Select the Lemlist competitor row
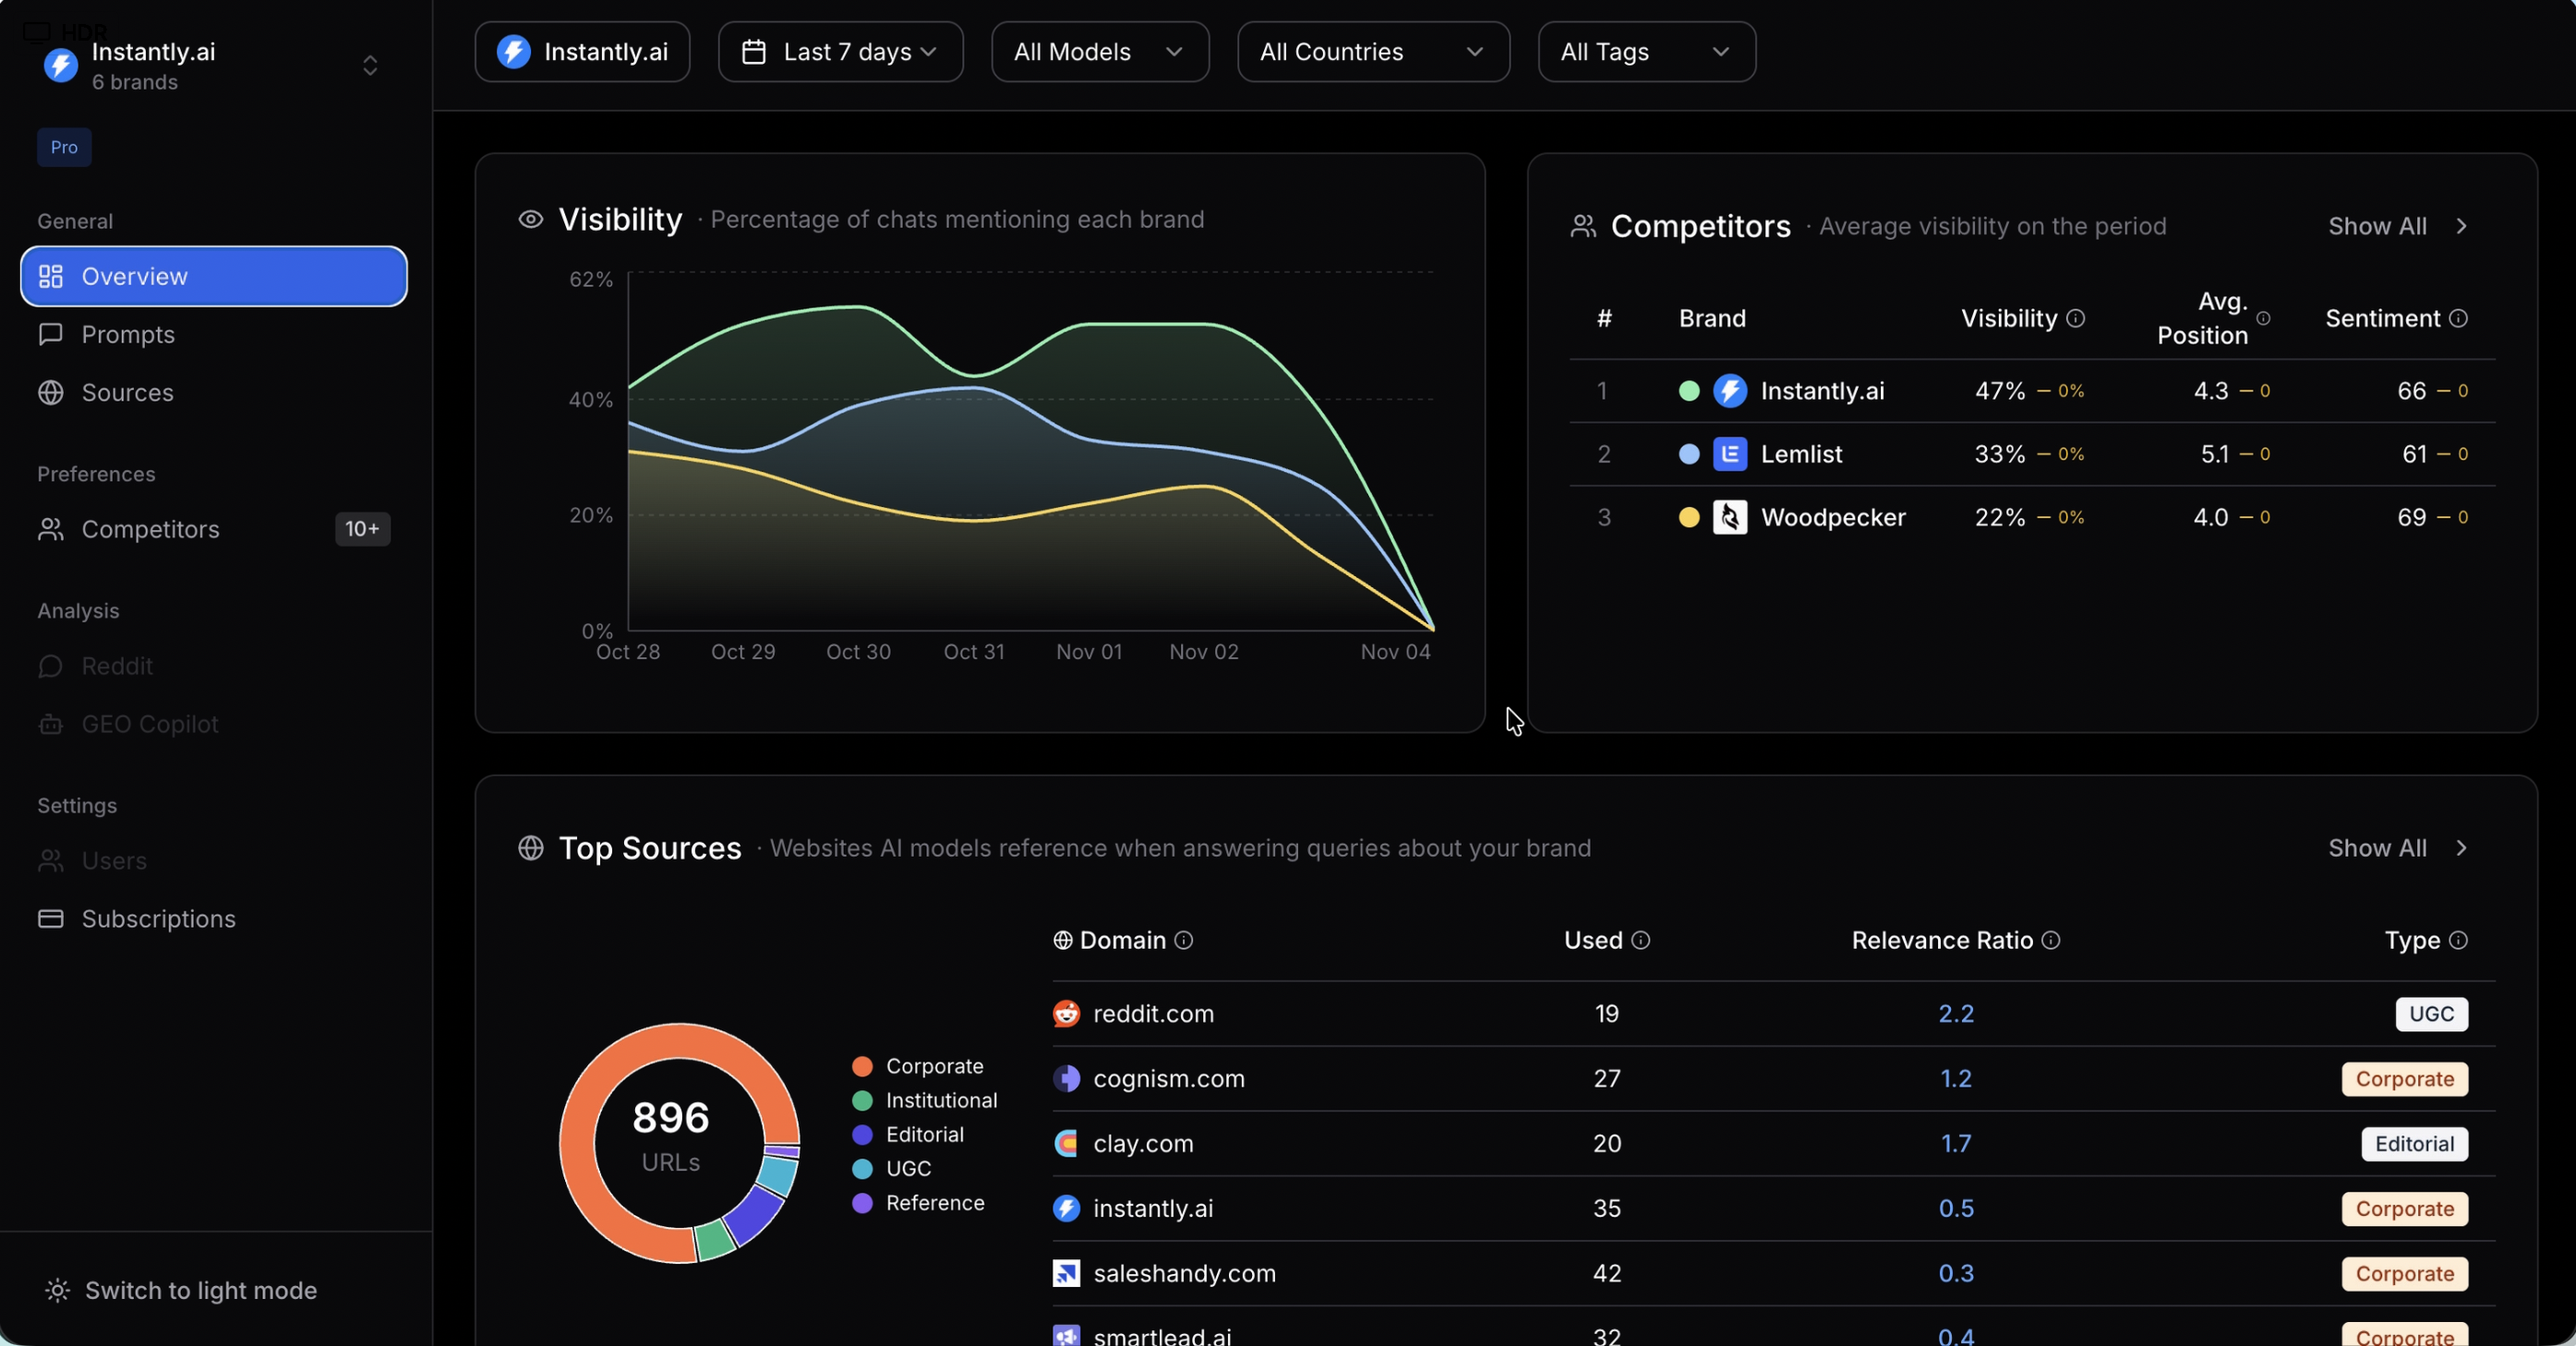 (x=2032, y=454)
